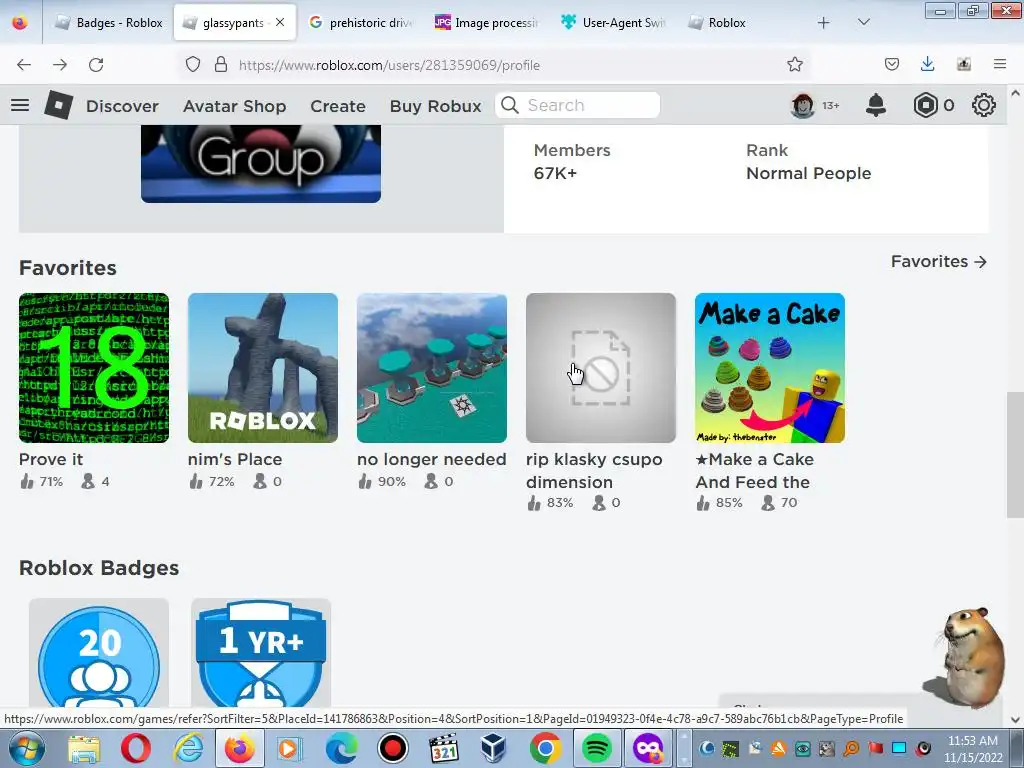This screenshot has width=1024, height=768.
Task: Click the rip klasky csupo dimension title
Action: coord(594,471)
